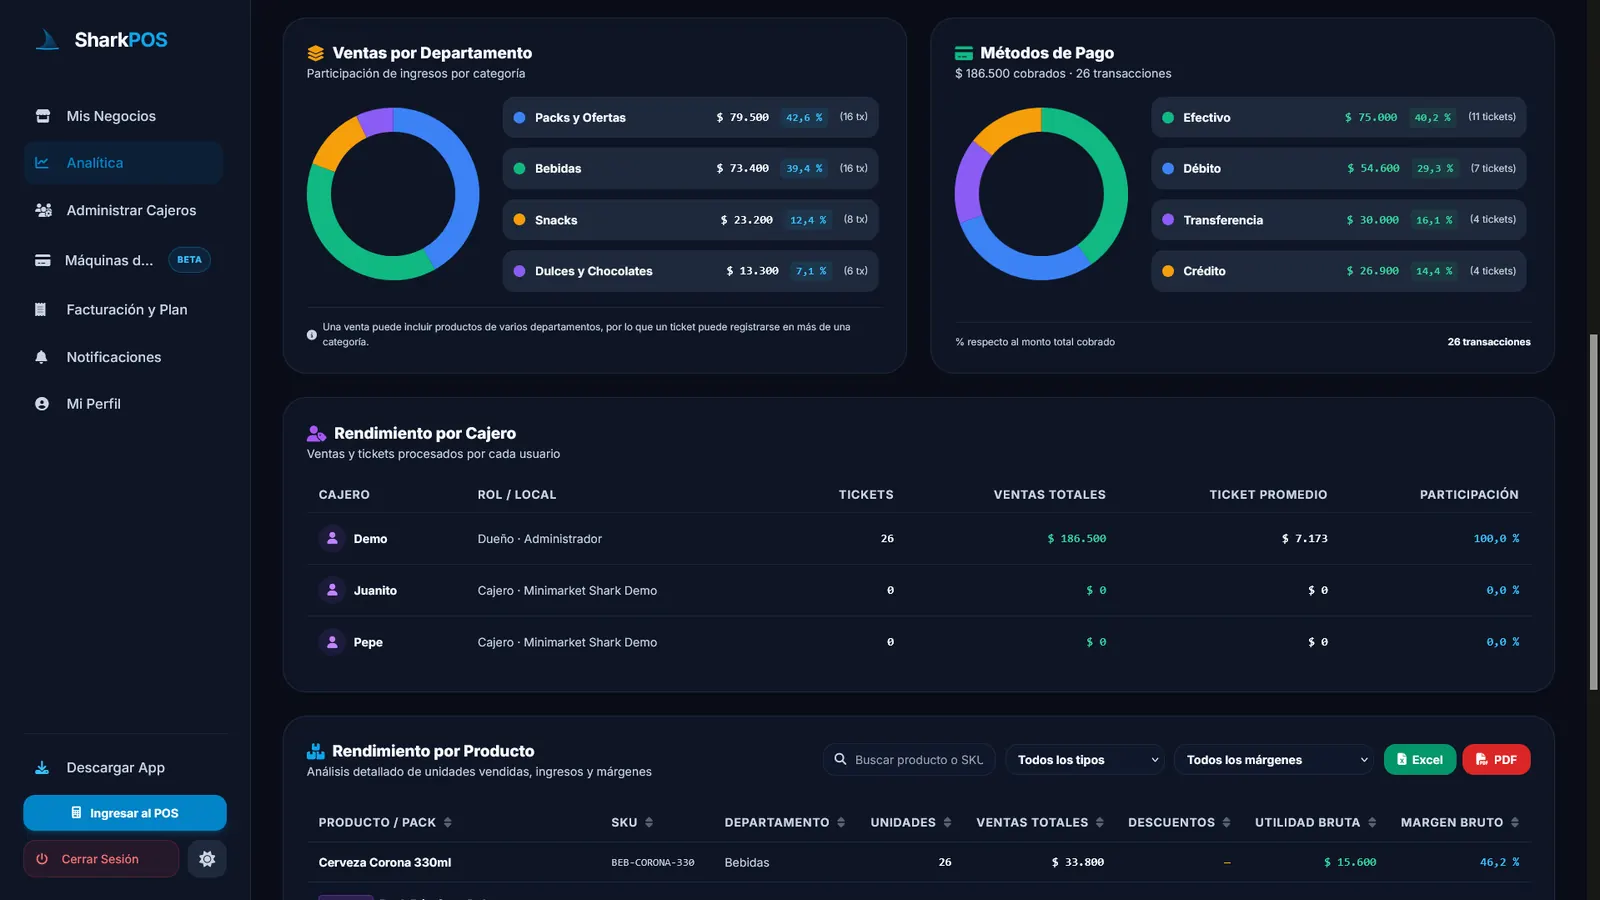This screenshot has height=900, width=1600.
Task: Click the Métodos de Pago card icon
Action: coord(964,53)
